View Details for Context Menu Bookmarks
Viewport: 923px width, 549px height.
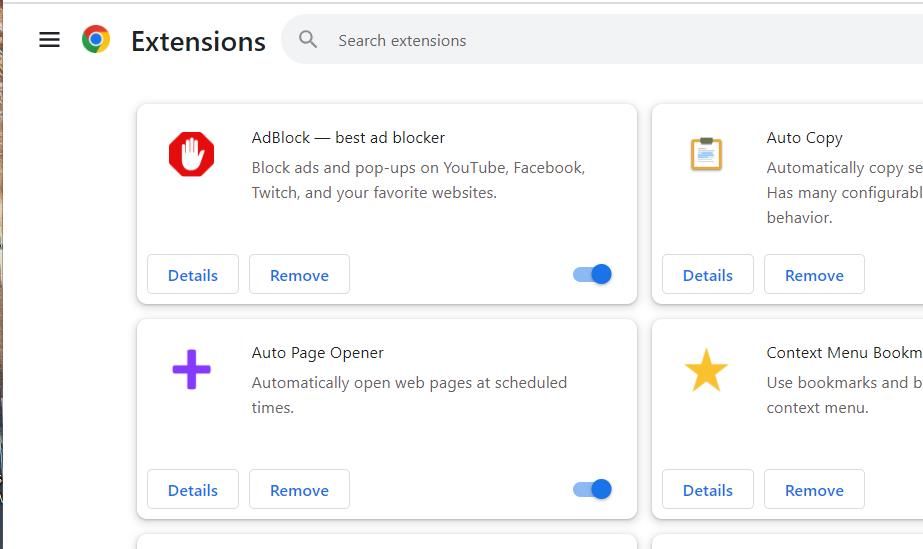coord(708,490)
